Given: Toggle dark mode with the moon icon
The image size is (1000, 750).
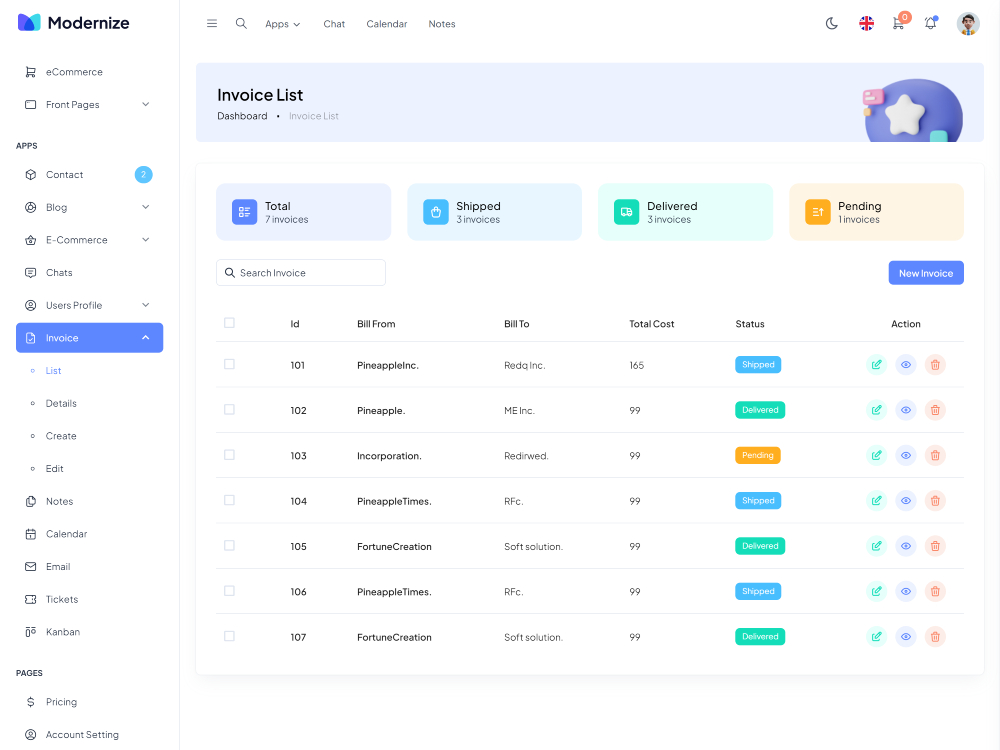Looking at the screenshot, I should click(831, 24).
